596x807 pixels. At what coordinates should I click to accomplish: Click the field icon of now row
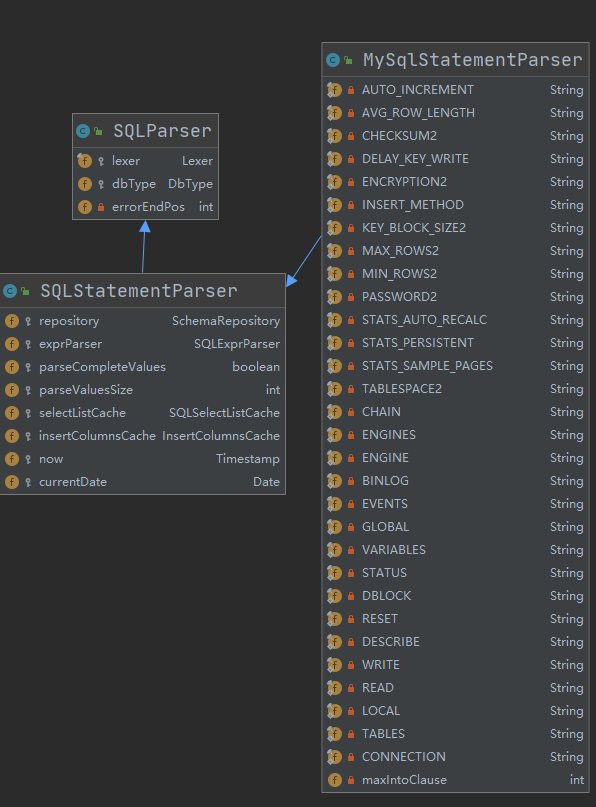12,459
